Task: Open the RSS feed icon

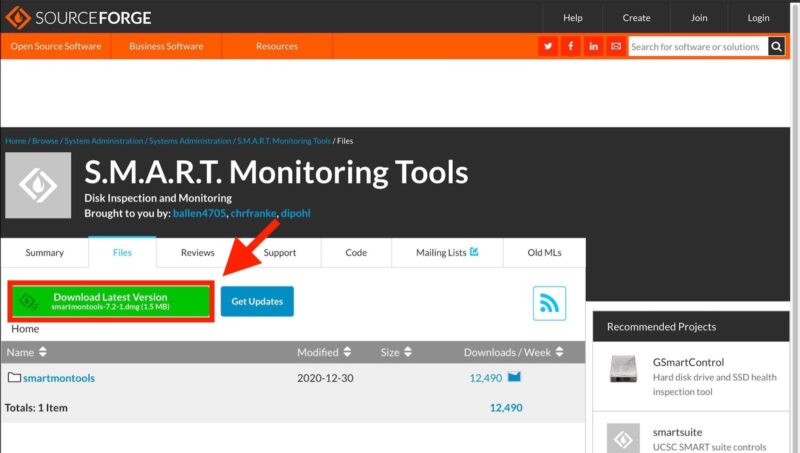Action: click(x=549, y=304)
